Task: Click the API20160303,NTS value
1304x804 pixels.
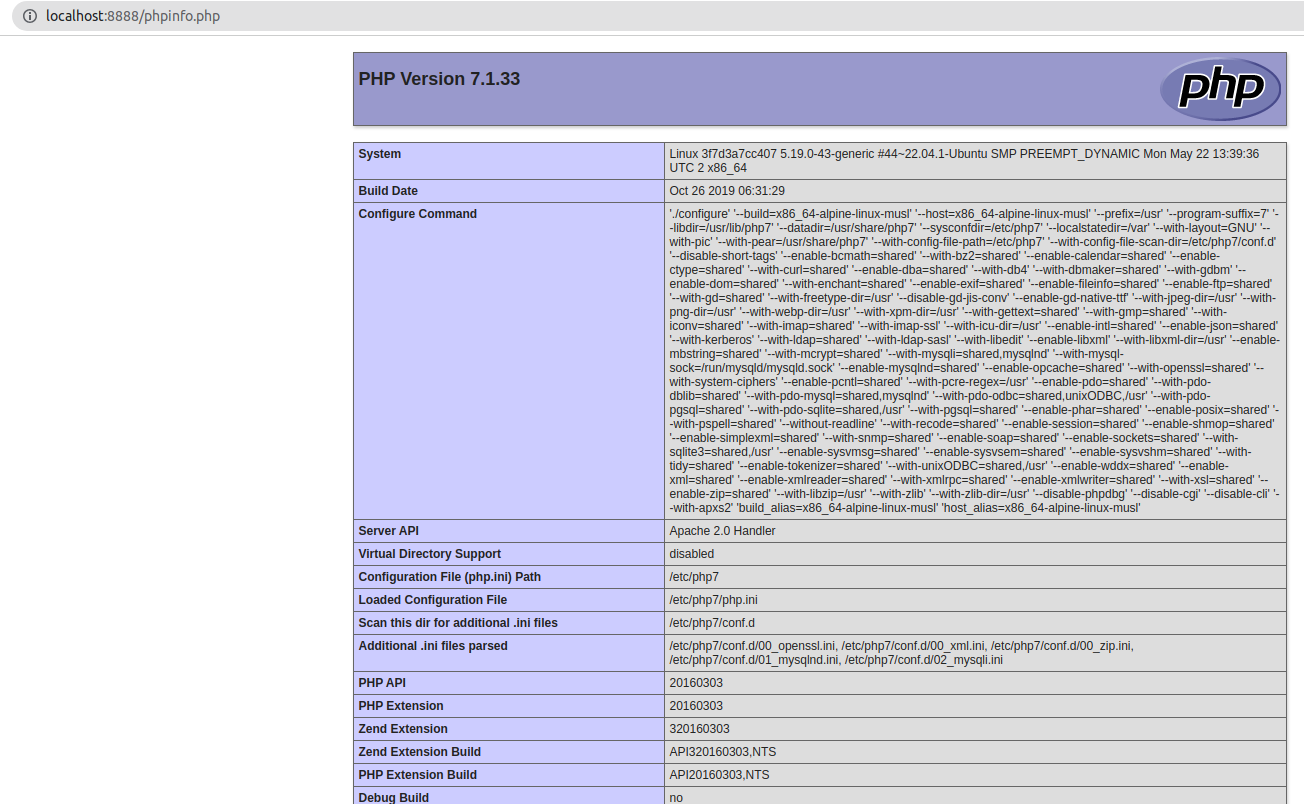Action: click(x=720, y=775)
